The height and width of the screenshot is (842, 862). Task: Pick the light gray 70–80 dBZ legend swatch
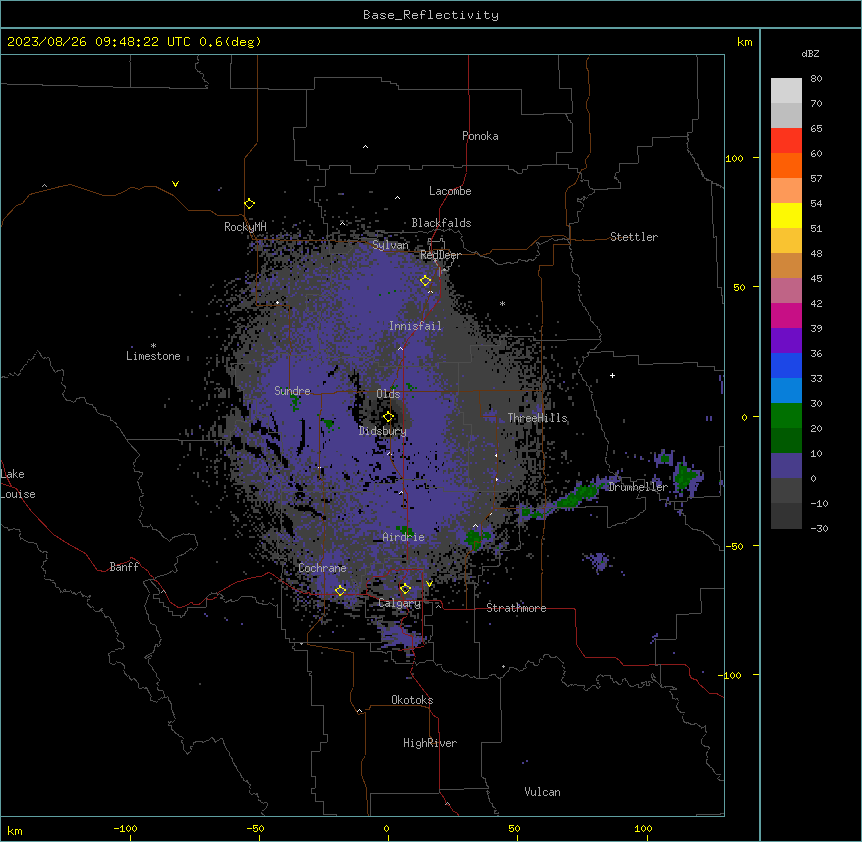pyautogui.click(x=786, y=90)
